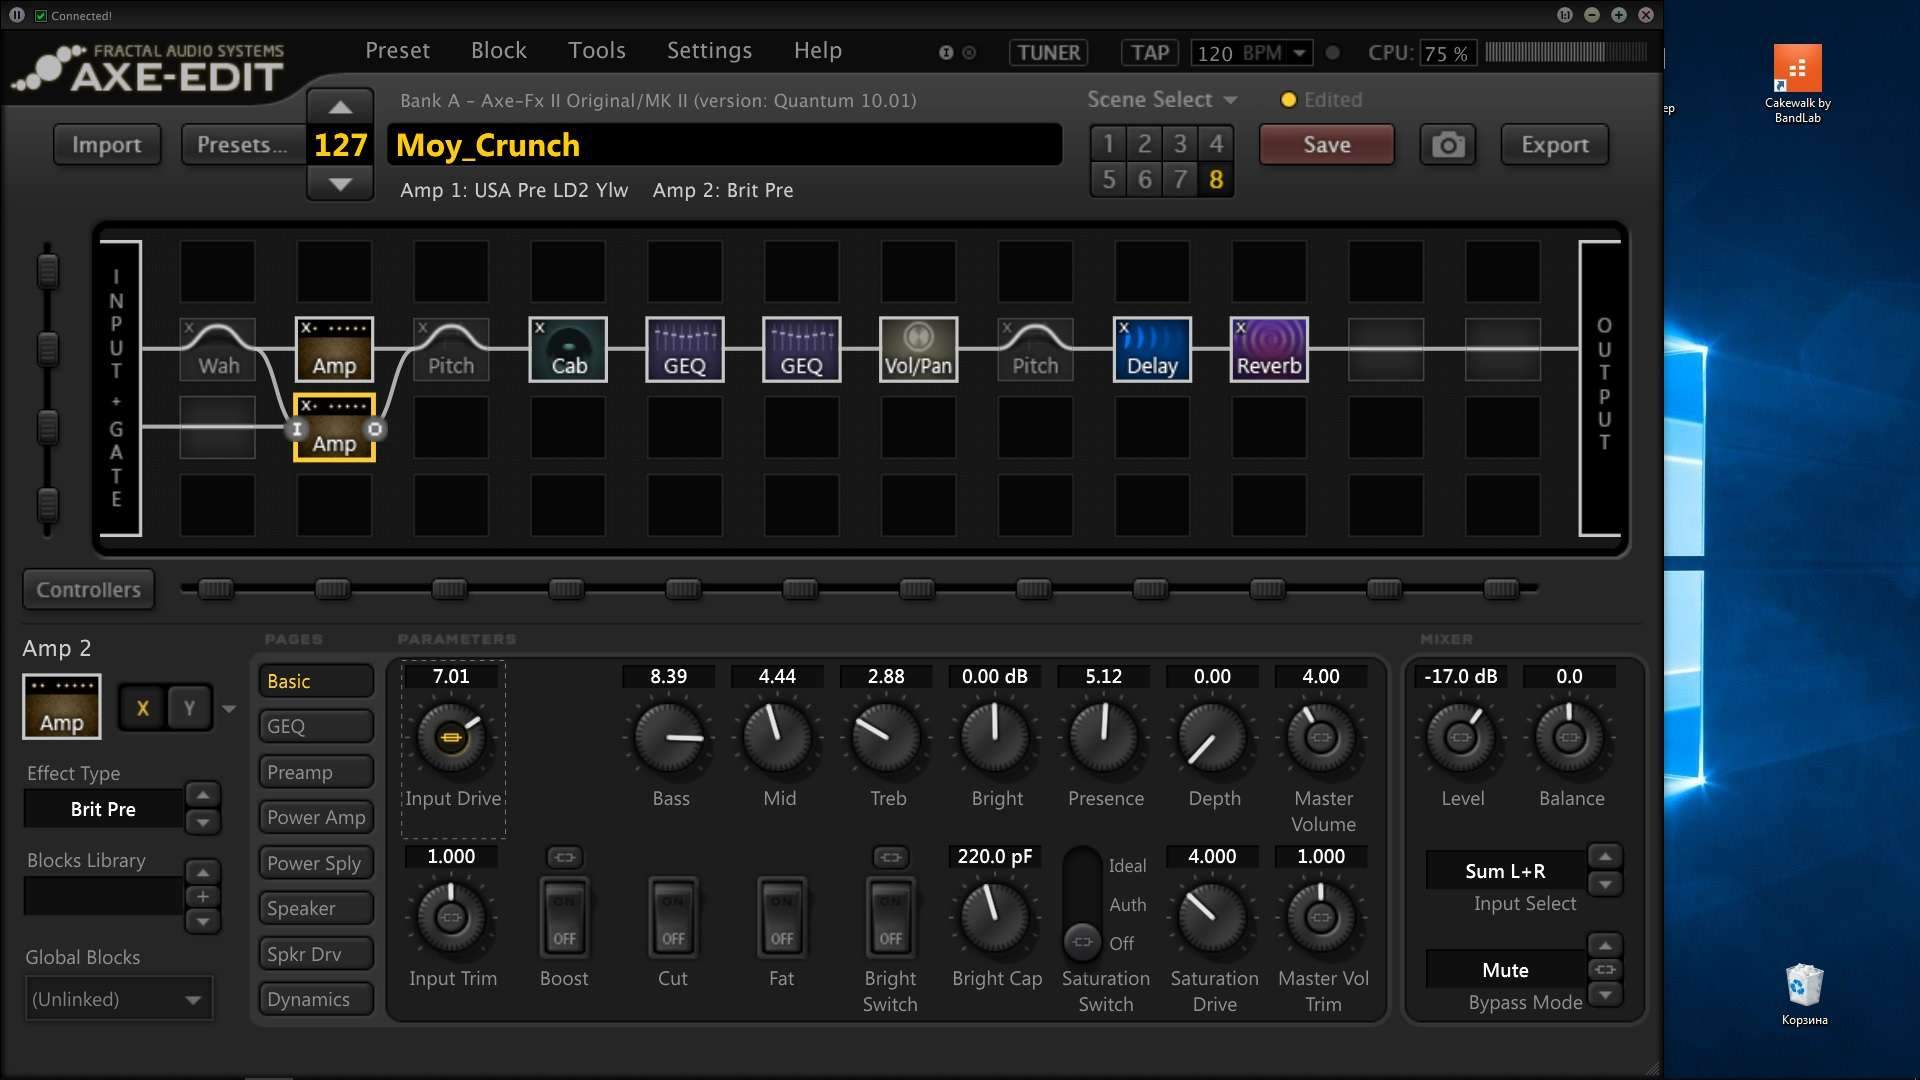
Task: Click the Delay effect block
Action: click(x=1152, y=350)
